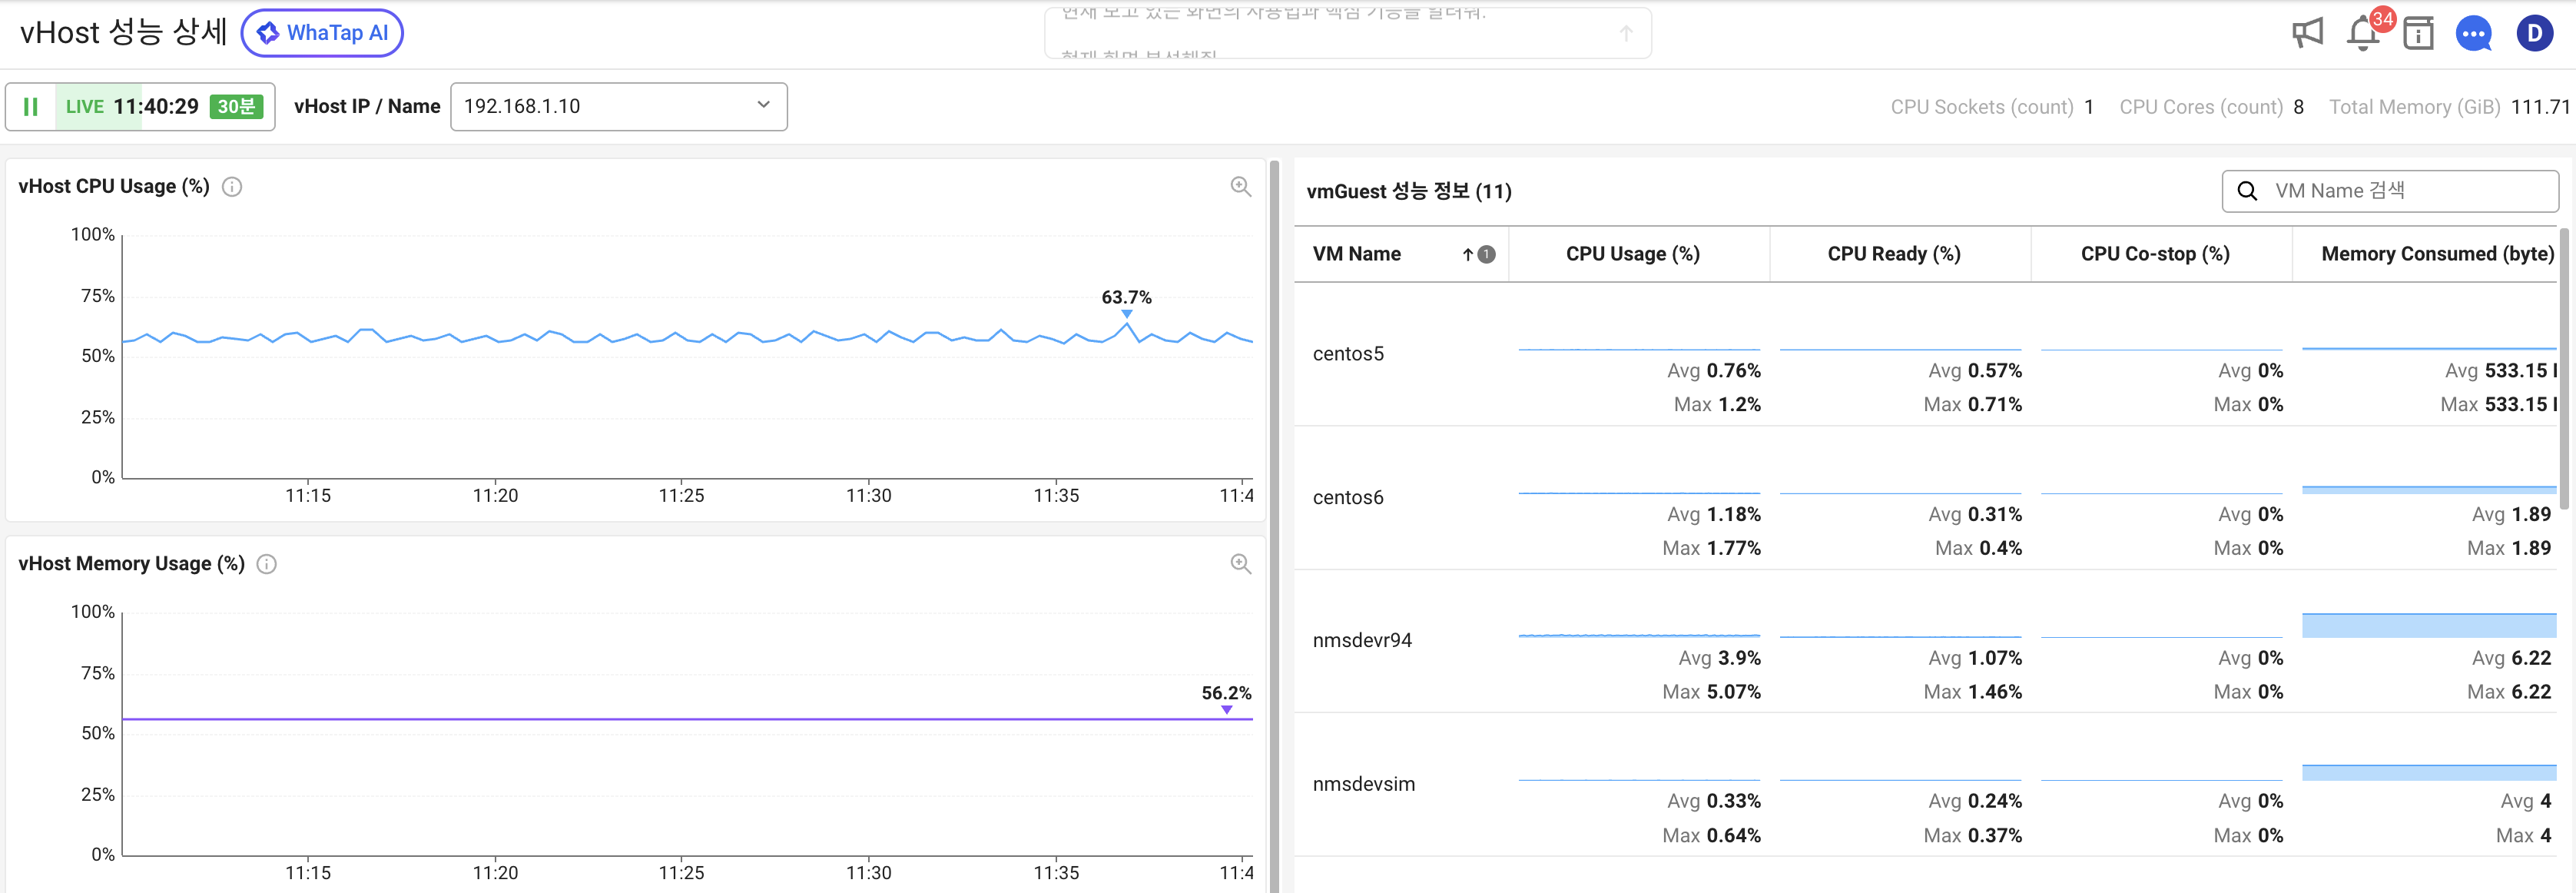
Task: Open the WhaTap AI assistant
Action: 322,33
